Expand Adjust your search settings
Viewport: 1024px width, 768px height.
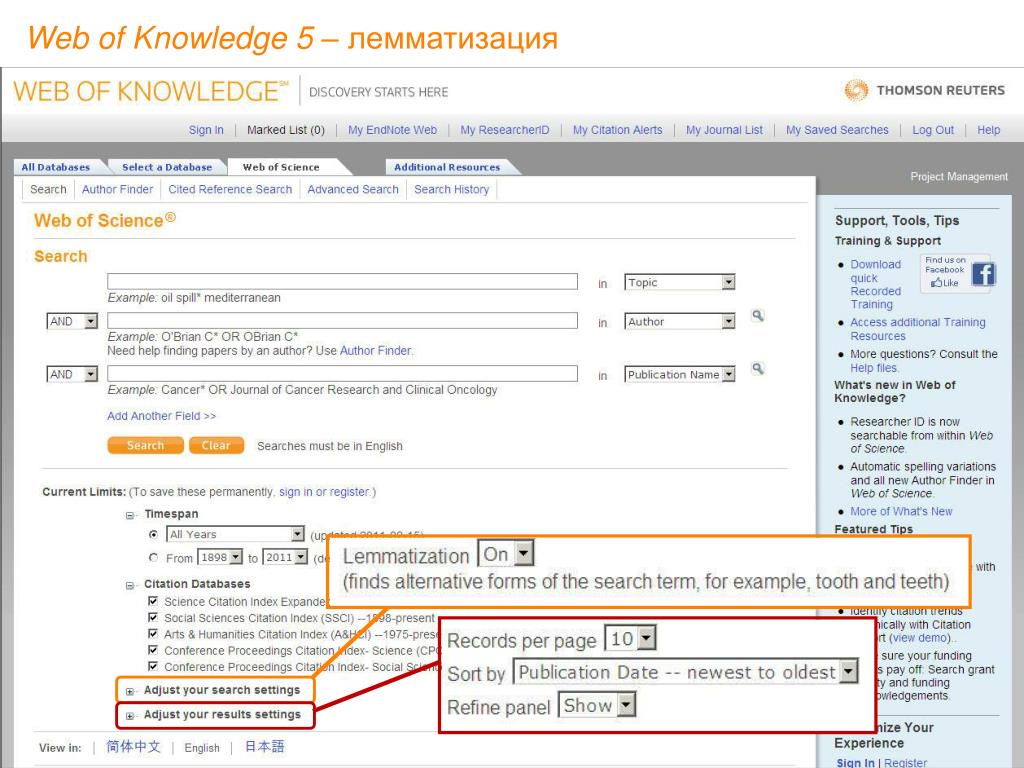coord(129,691)
